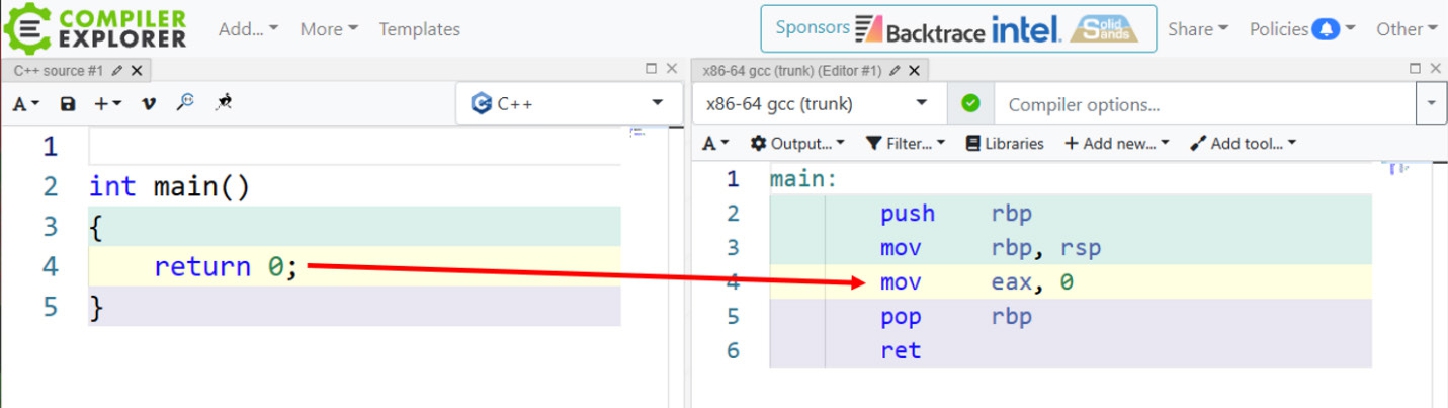
Task: Open CppInsights via the magnifier icon
Action: (x=185, y=102)
